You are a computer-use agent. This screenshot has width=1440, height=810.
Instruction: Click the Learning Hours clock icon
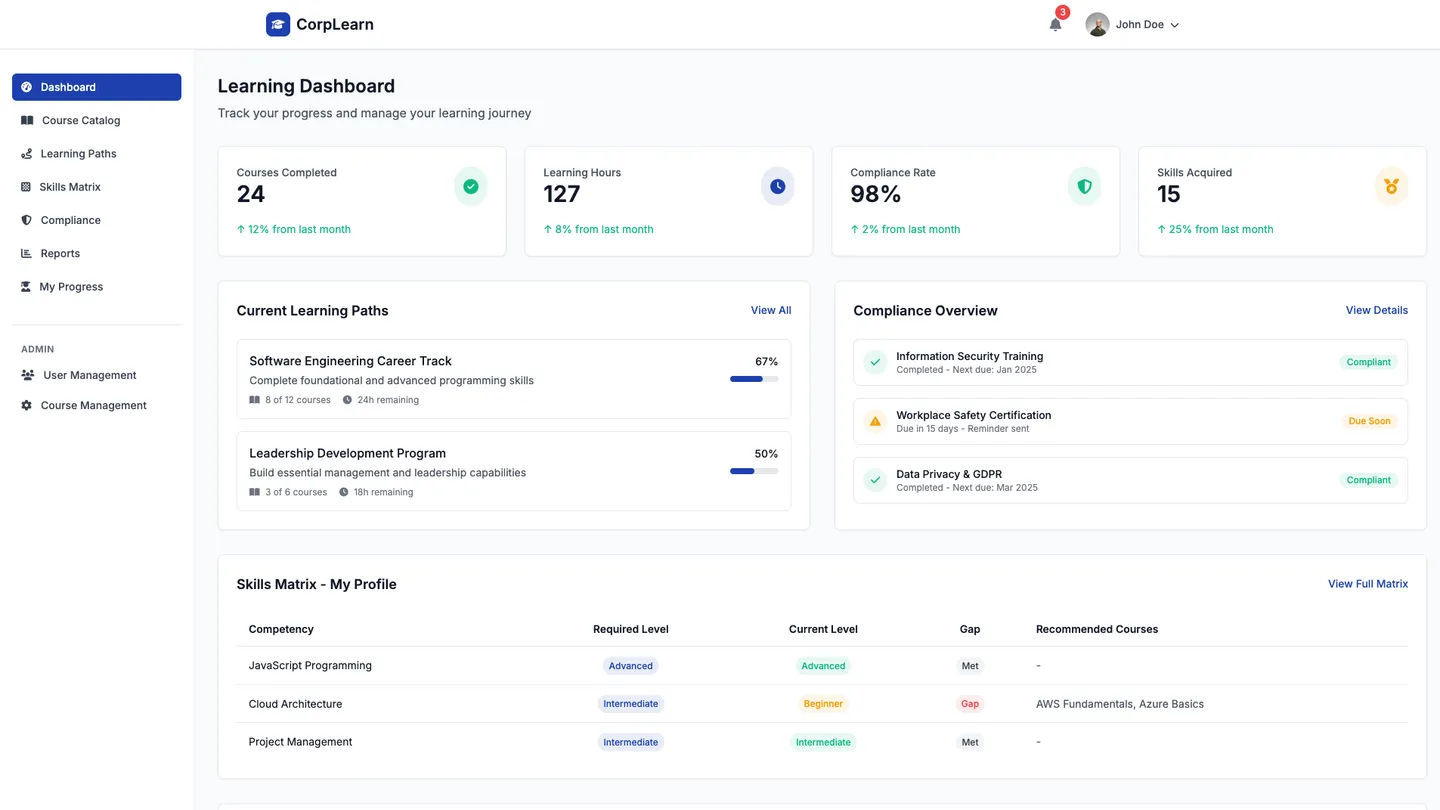pos(778,187)
